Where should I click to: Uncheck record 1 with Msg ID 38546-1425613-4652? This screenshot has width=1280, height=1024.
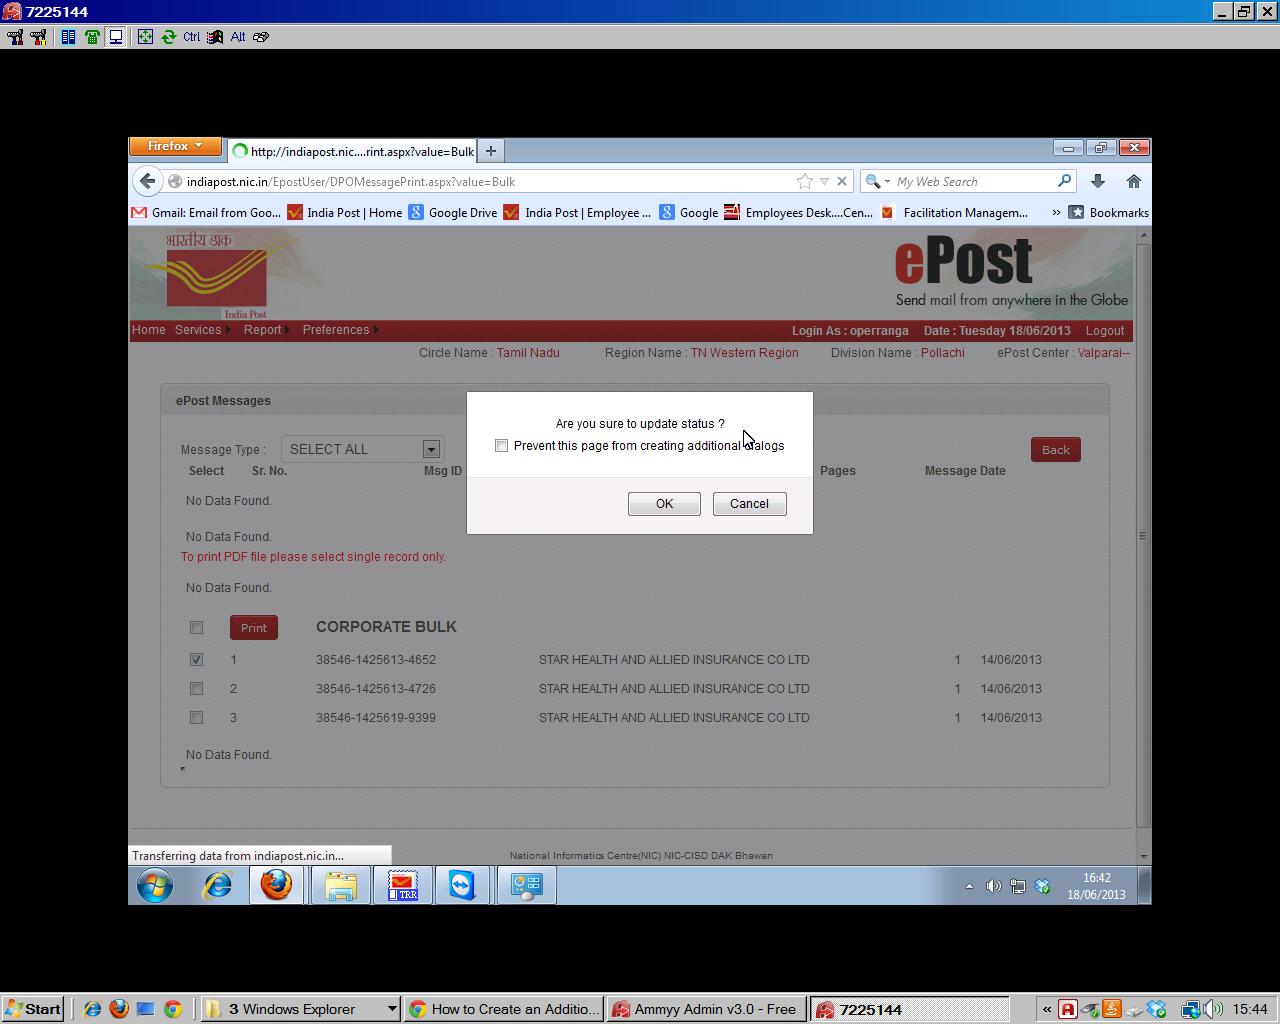(x=196, y=659)
